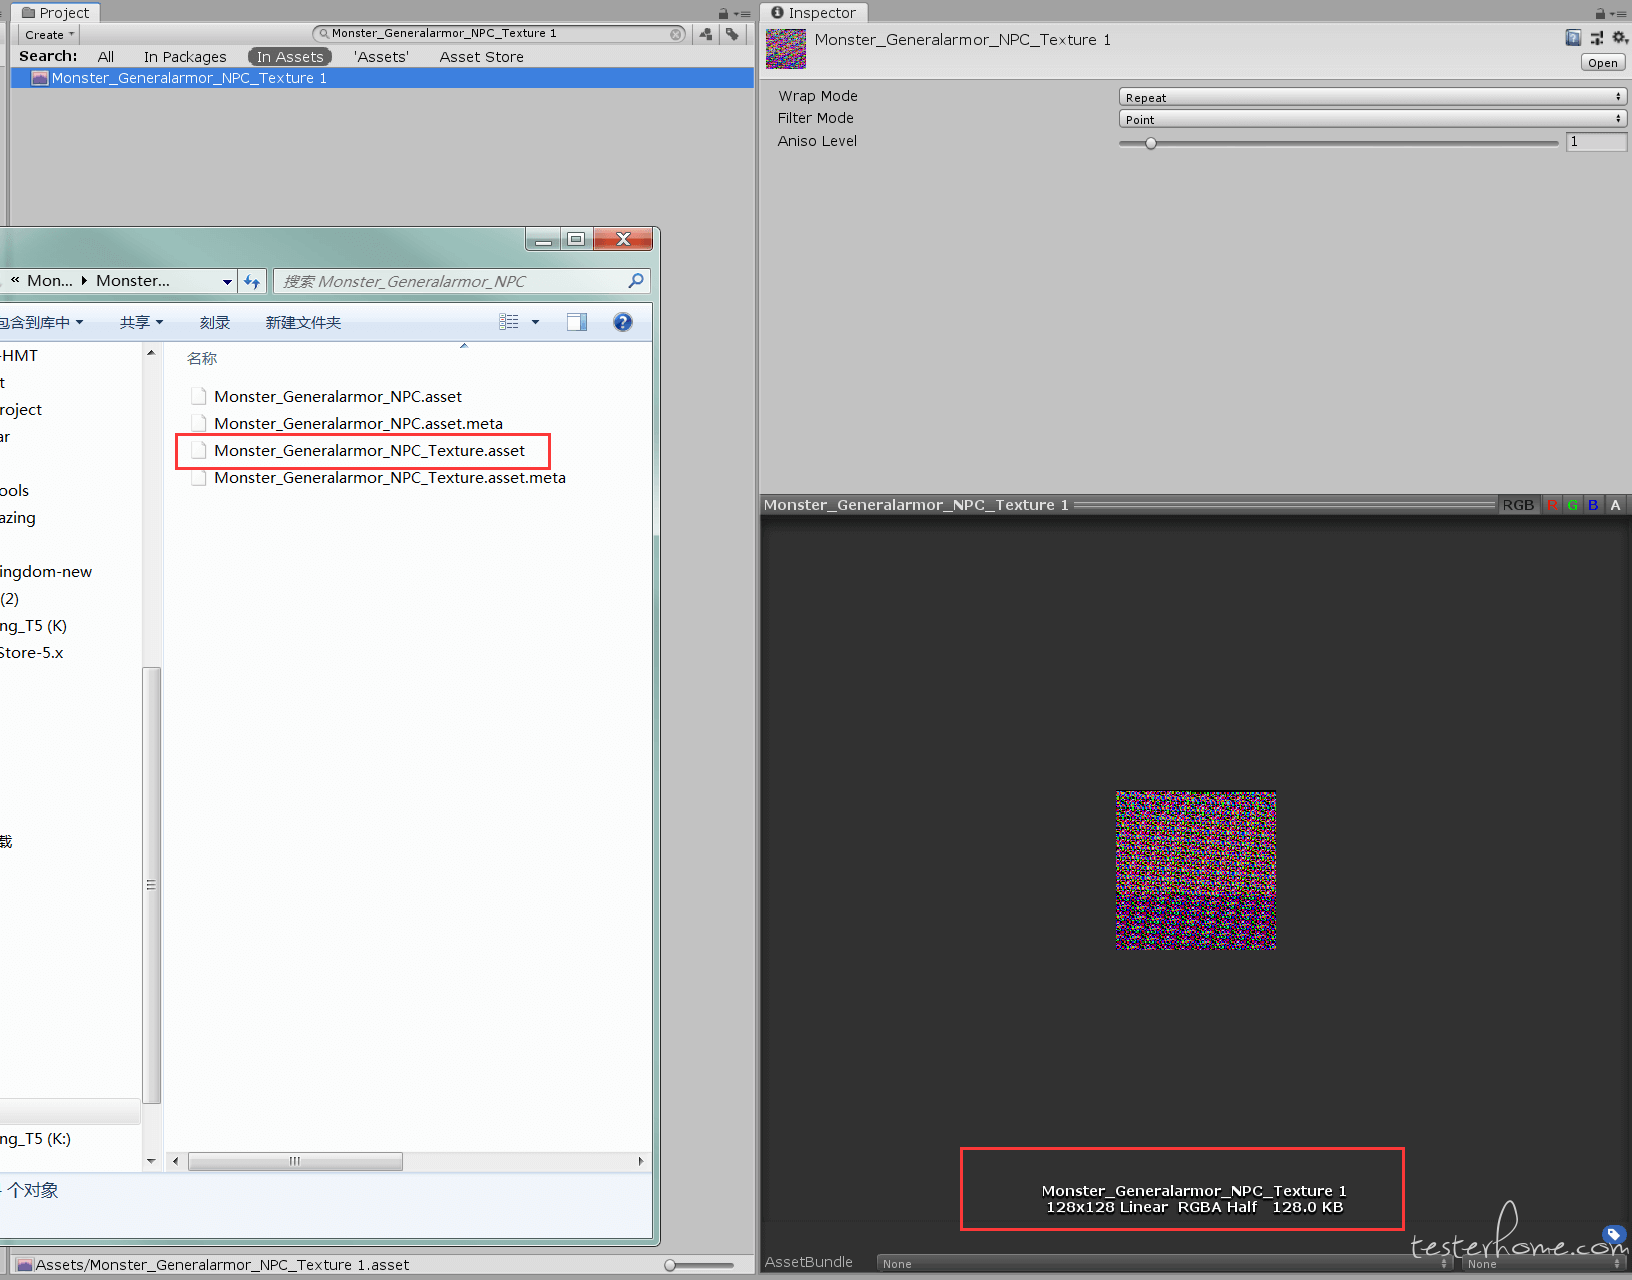The width and height of the screenshot is (1632, 1280).
Task: Click the texture thumbnail in Inspector header
Action: point(786,49)
